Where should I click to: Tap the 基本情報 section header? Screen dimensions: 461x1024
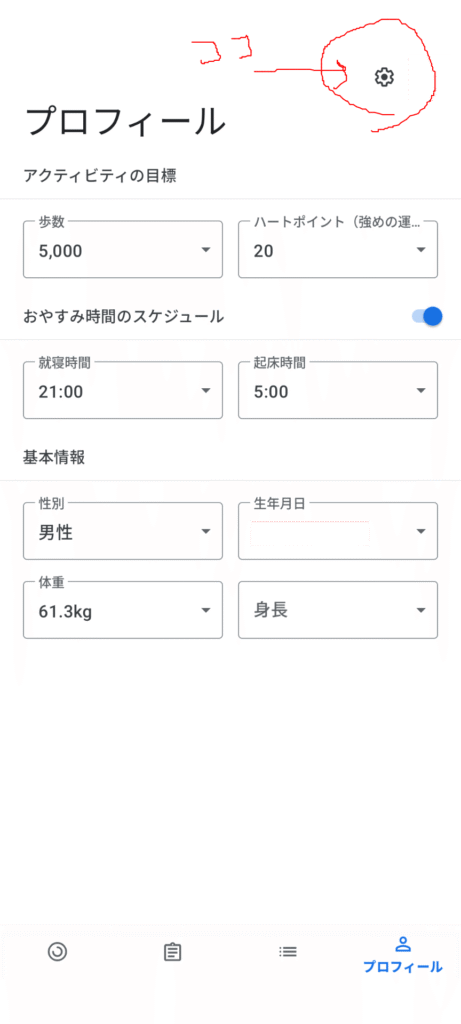pyautogui.click(x=54, y=457)
